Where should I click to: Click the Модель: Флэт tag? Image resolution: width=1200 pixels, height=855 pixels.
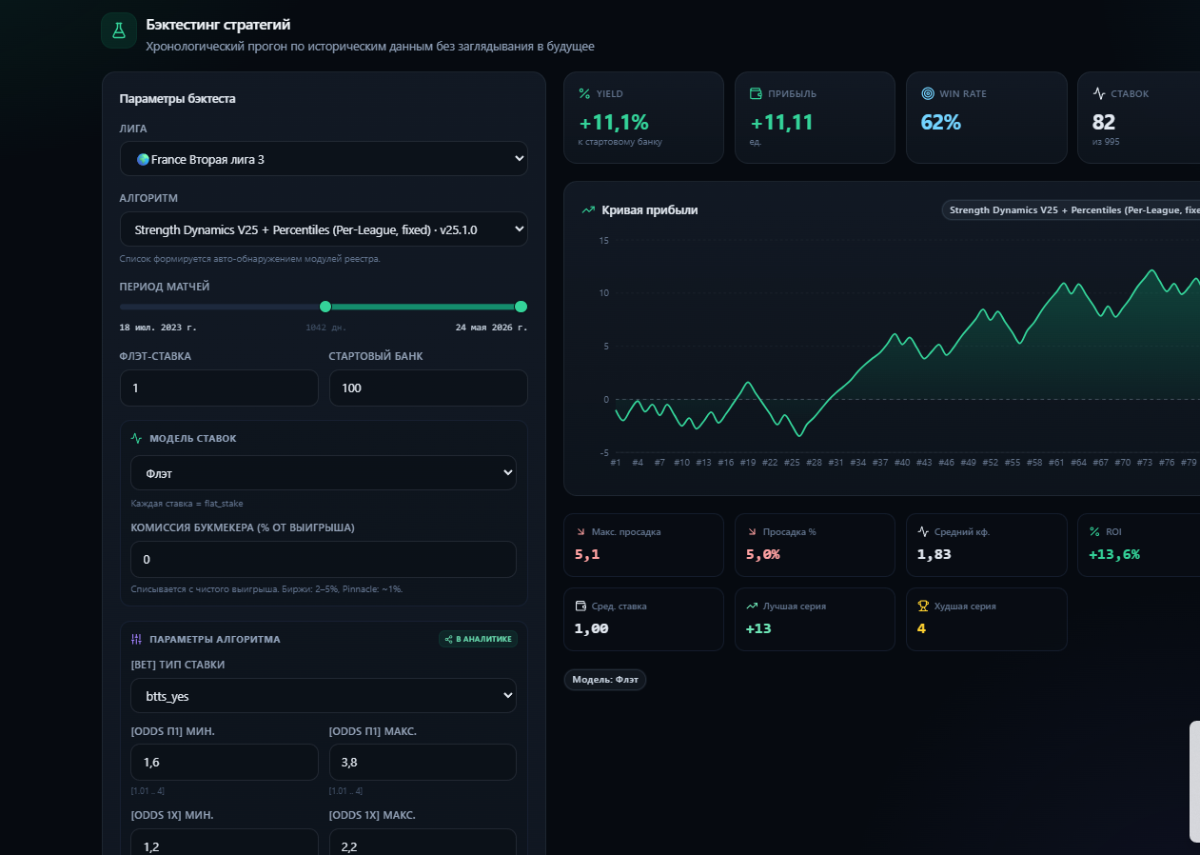tap(605, 680)
